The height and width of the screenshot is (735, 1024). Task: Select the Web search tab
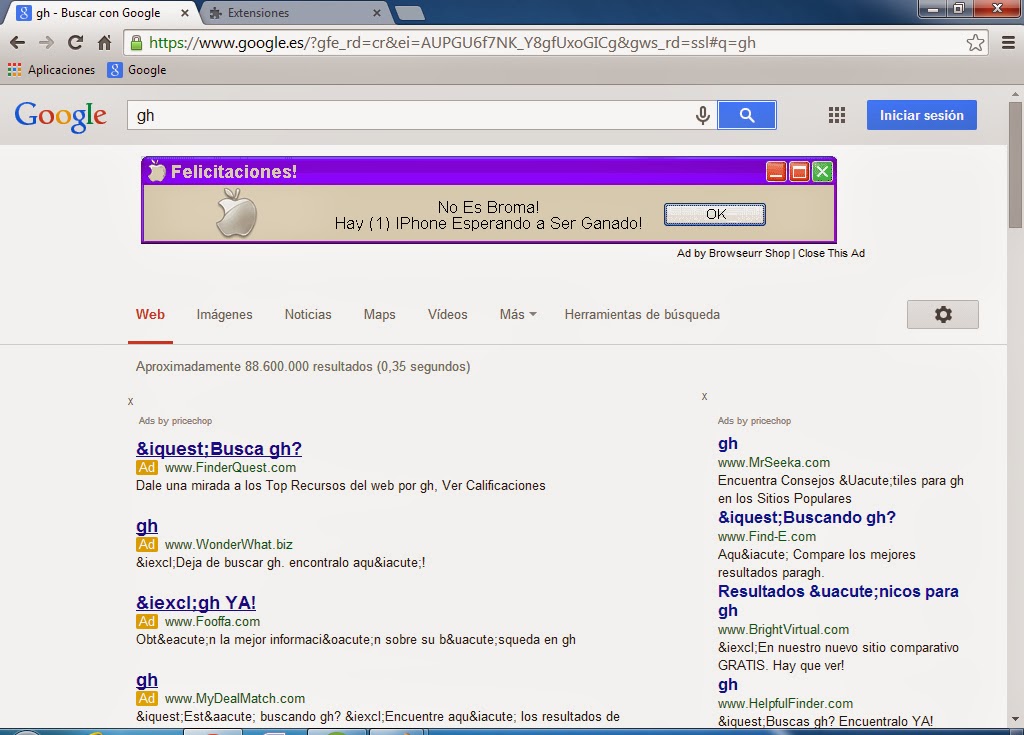150,314
